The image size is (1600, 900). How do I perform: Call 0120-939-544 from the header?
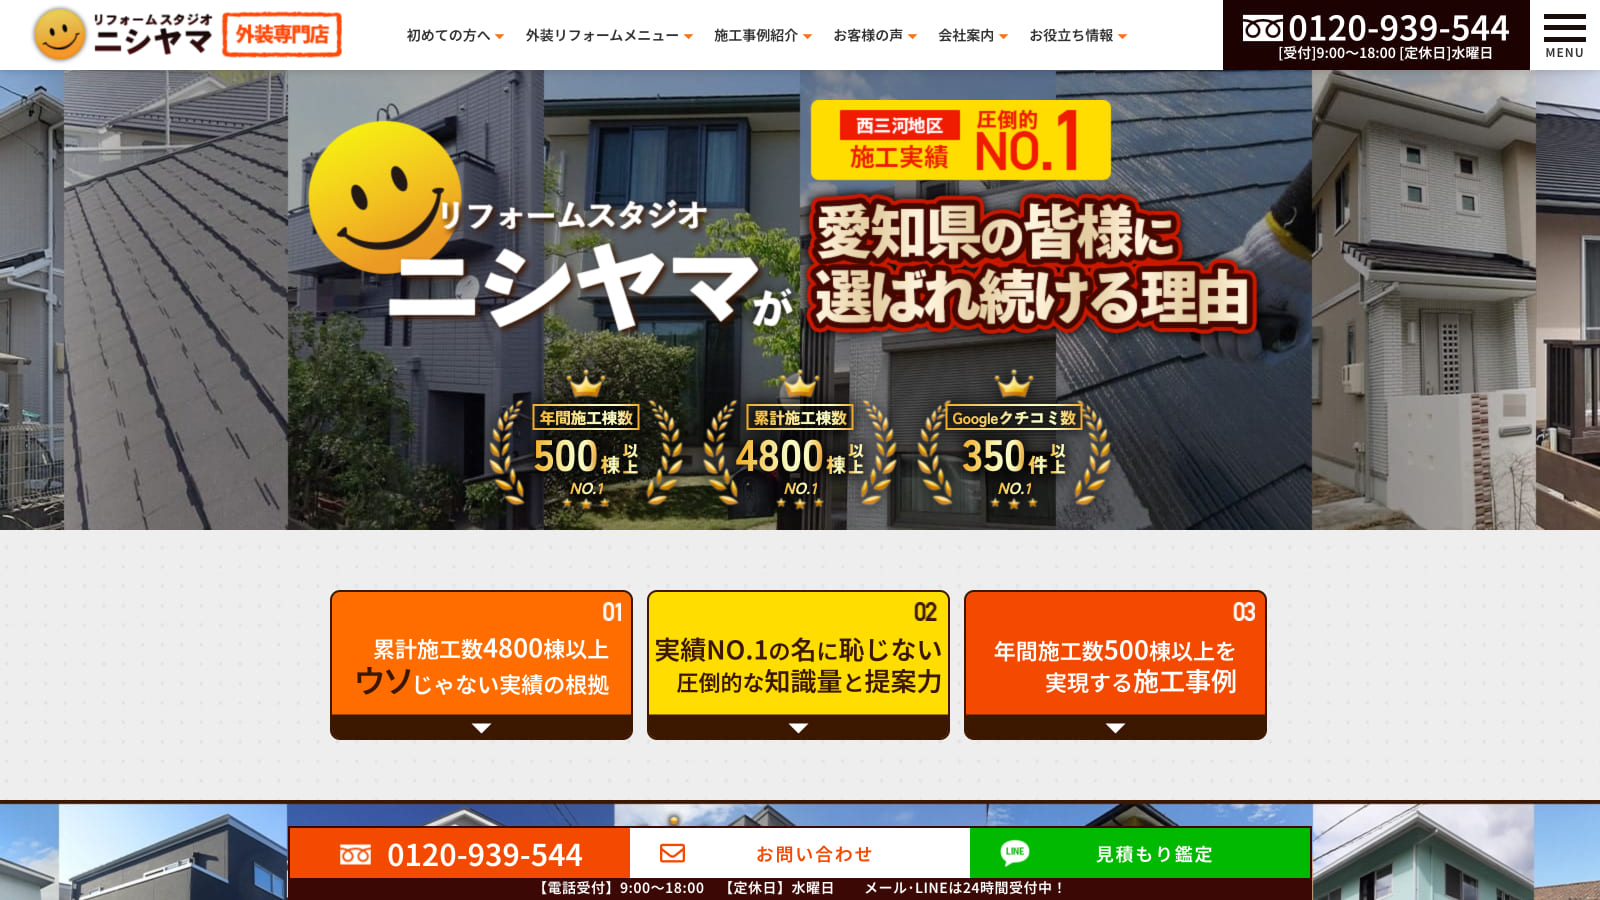[x=1397, y=28]
